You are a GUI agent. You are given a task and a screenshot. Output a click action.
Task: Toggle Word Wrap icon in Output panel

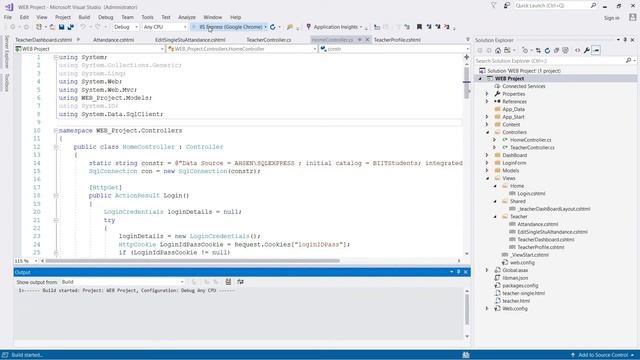[240, 282]
